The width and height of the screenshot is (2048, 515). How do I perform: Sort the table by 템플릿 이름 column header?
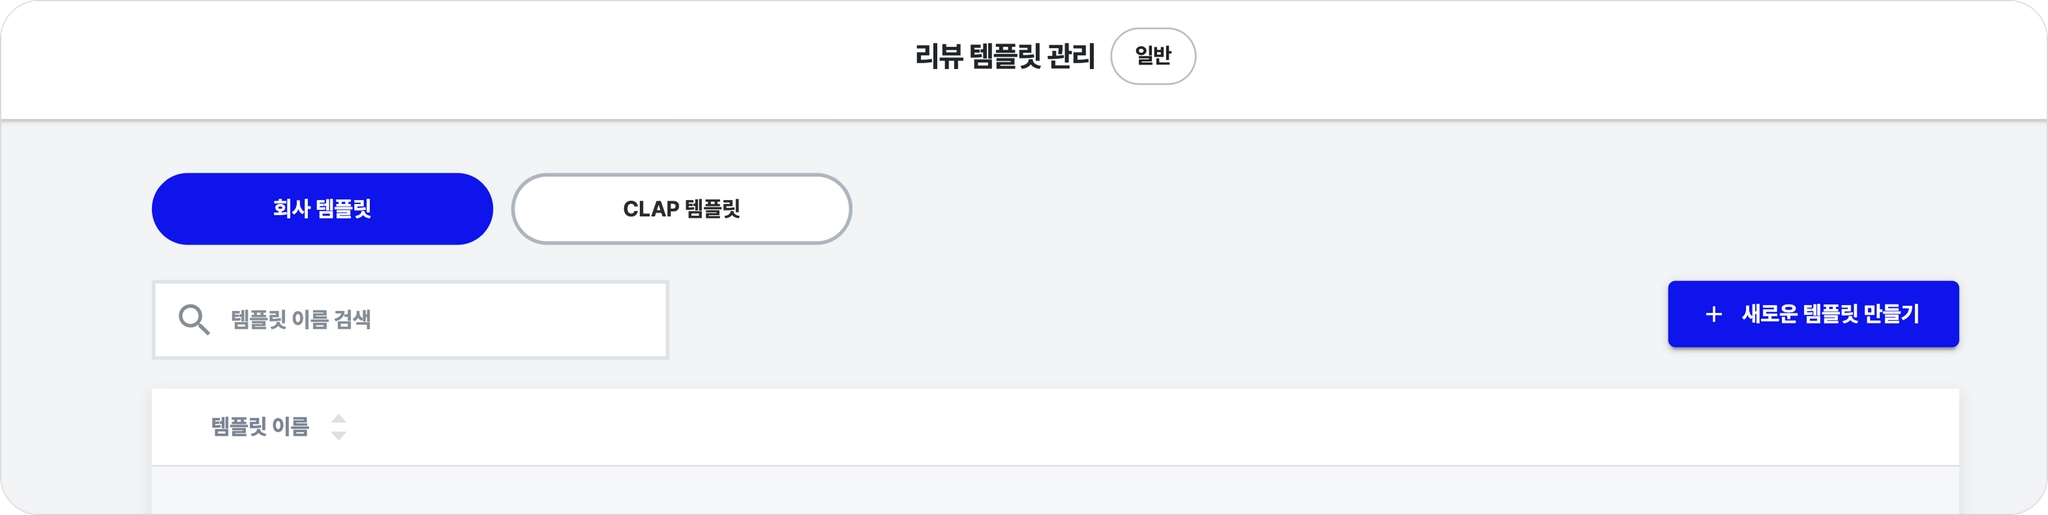260,427
